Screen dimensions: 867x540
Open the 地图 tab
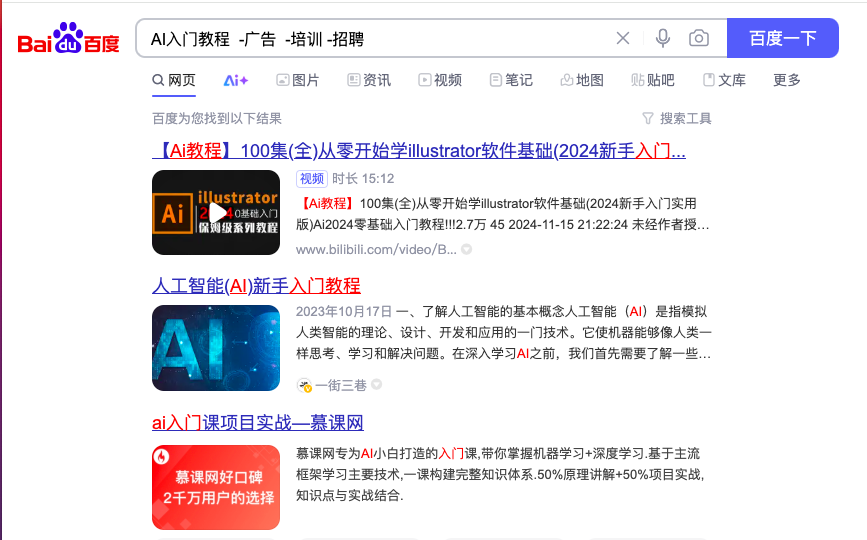582,81
